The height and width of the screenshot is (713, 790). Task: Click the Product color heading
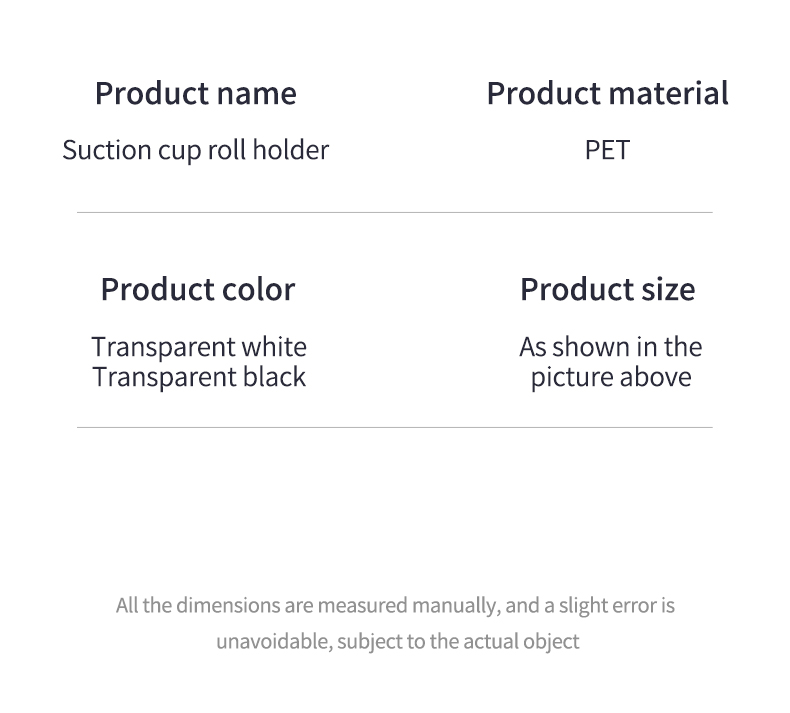point(198,290)
